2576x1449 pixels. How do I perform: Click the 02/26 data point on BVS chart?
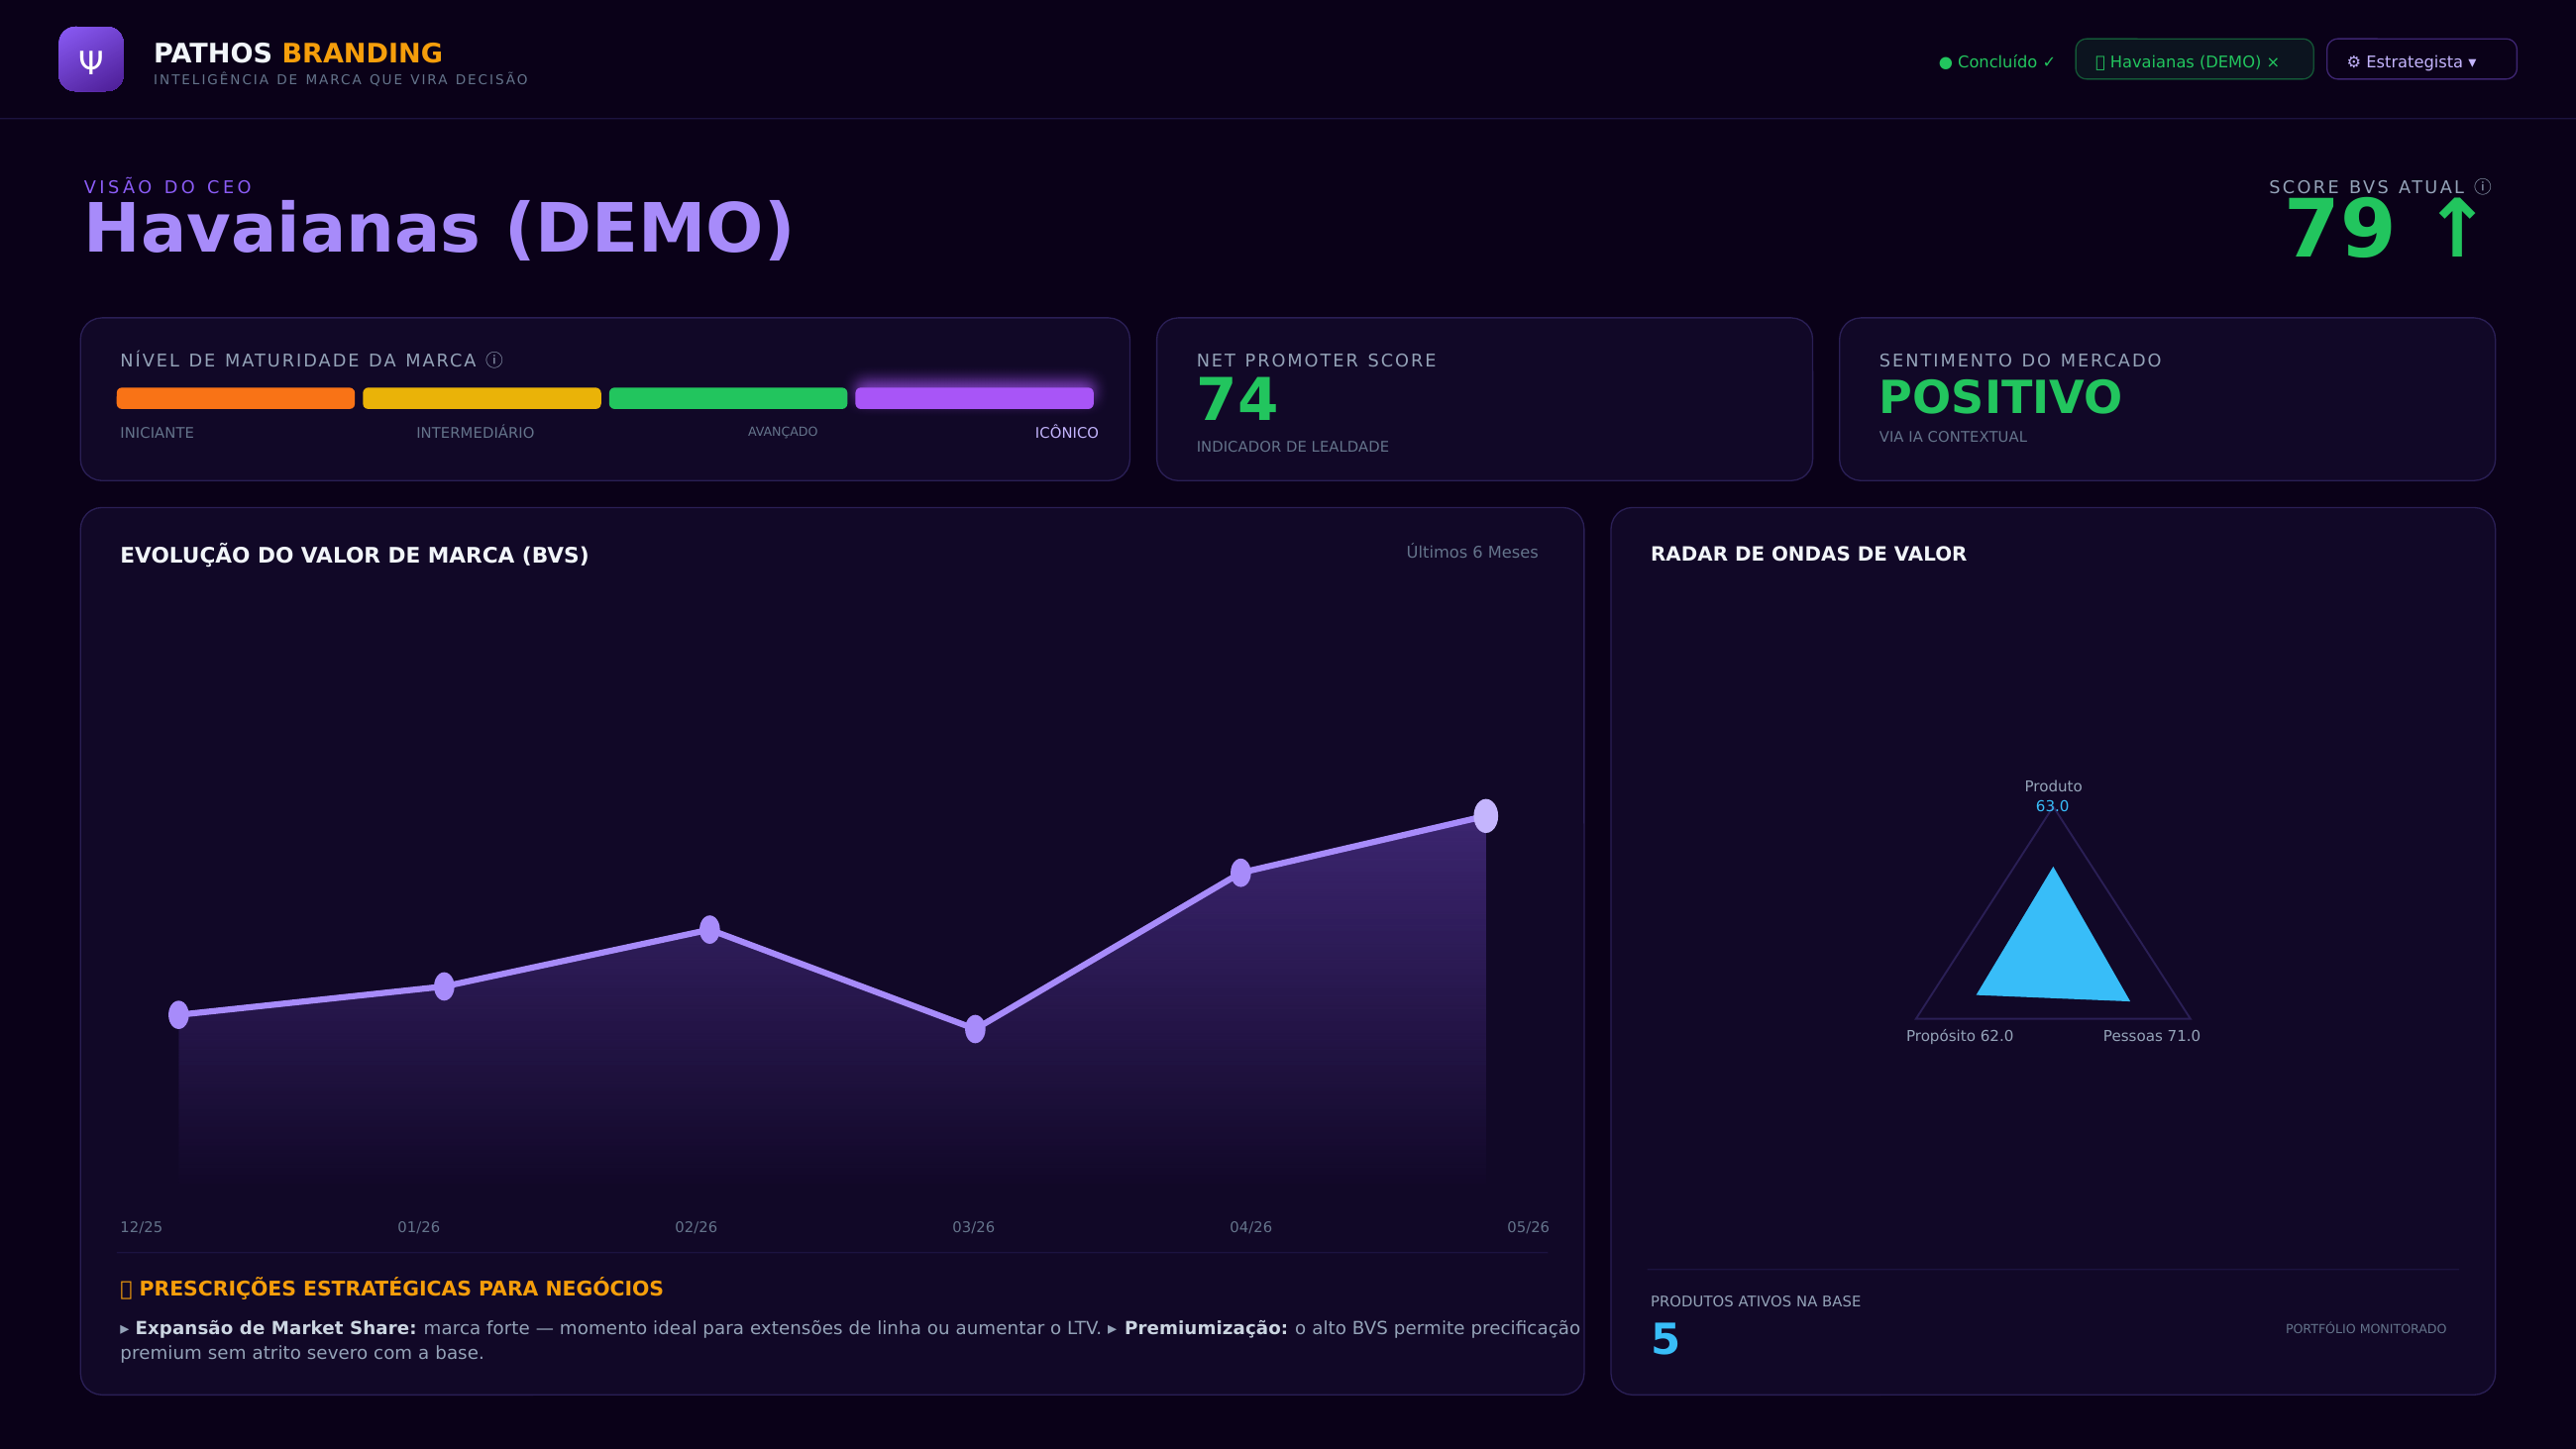tap(709, 929)
